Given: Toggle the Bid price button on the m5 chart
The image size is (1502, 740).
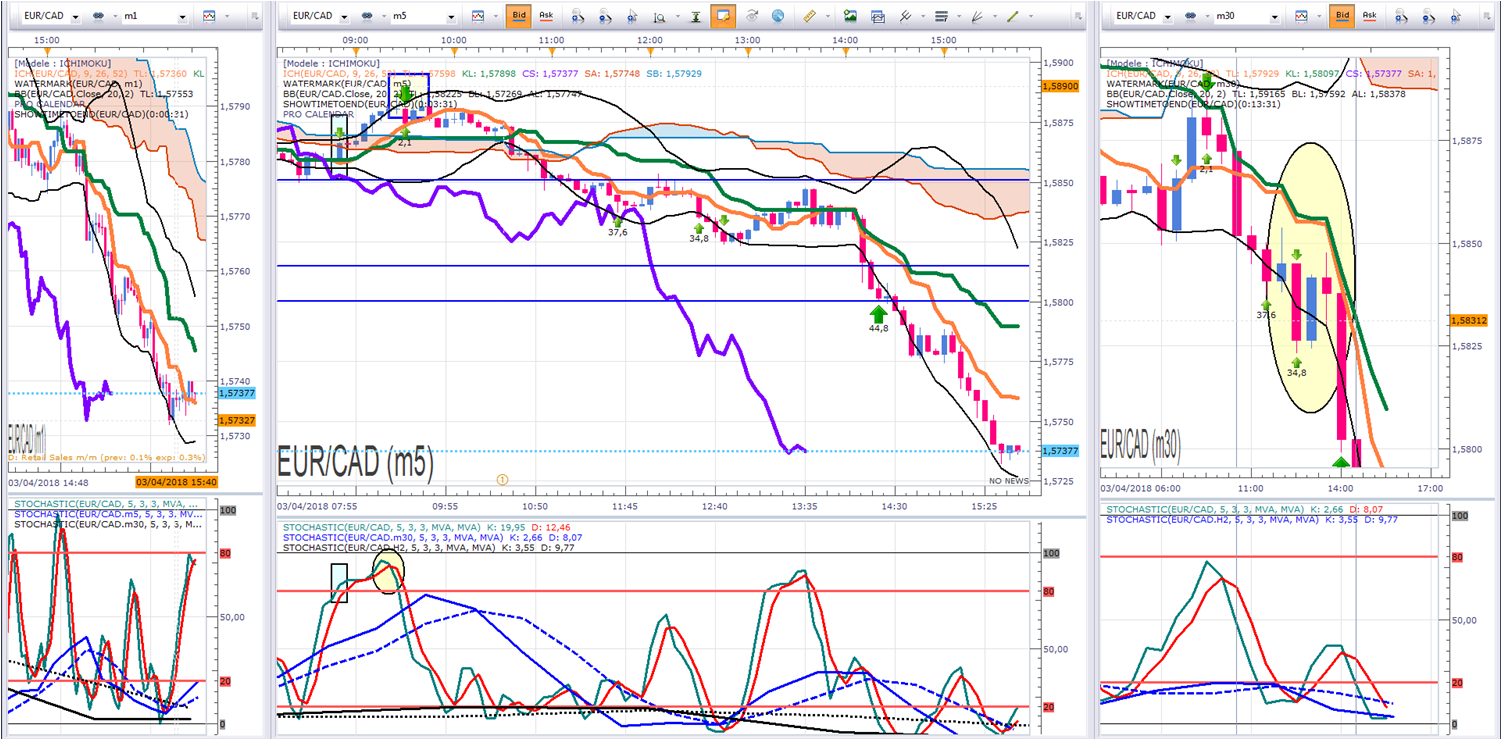Looking at the screenshot, I should pyautogui.click(x=518, y=17).
